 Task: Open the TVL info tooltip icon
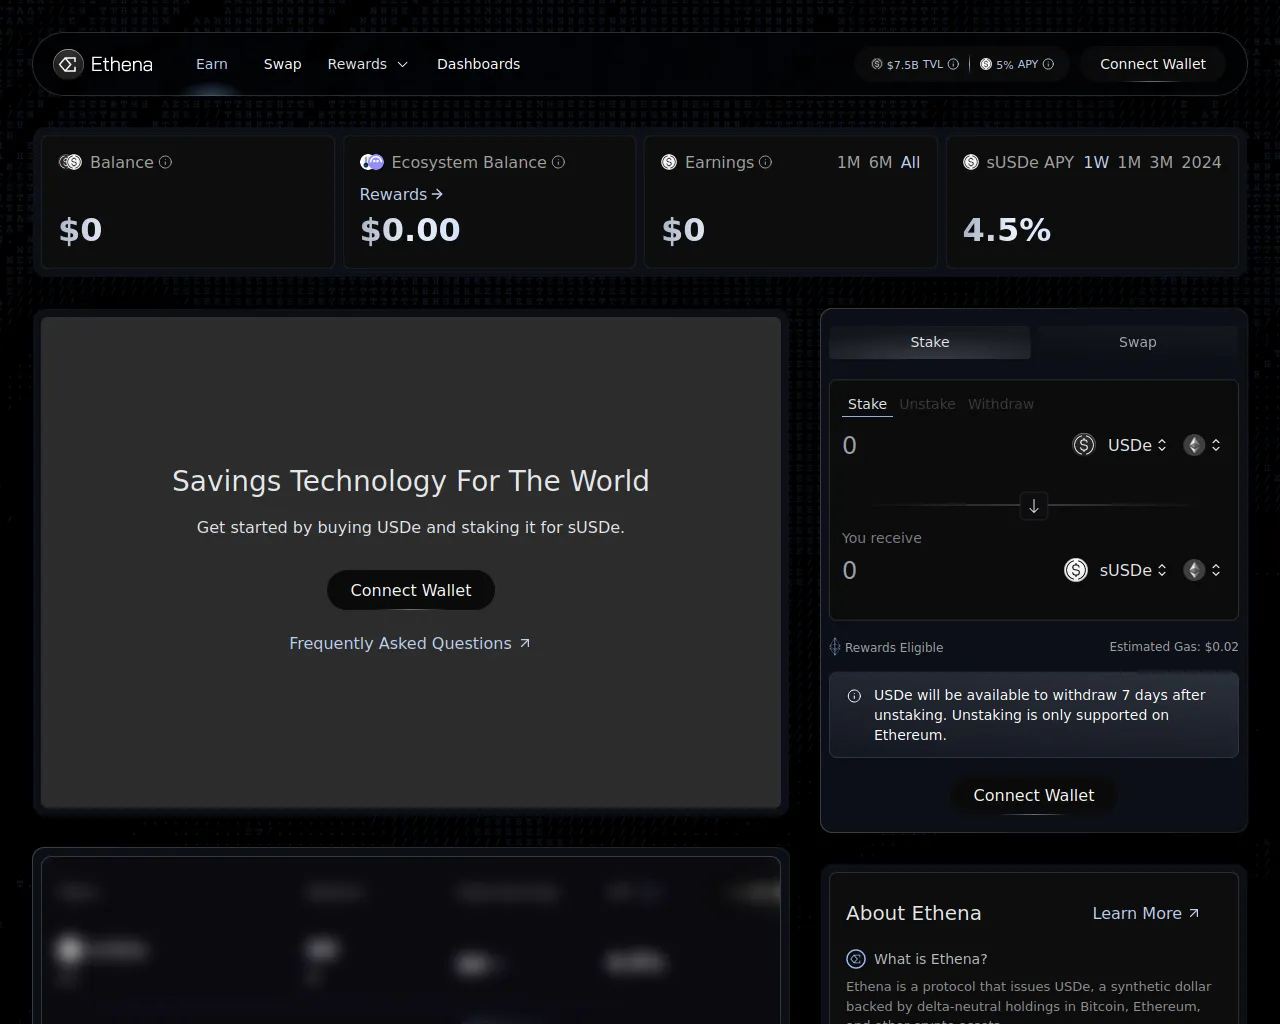click(953, 64)
